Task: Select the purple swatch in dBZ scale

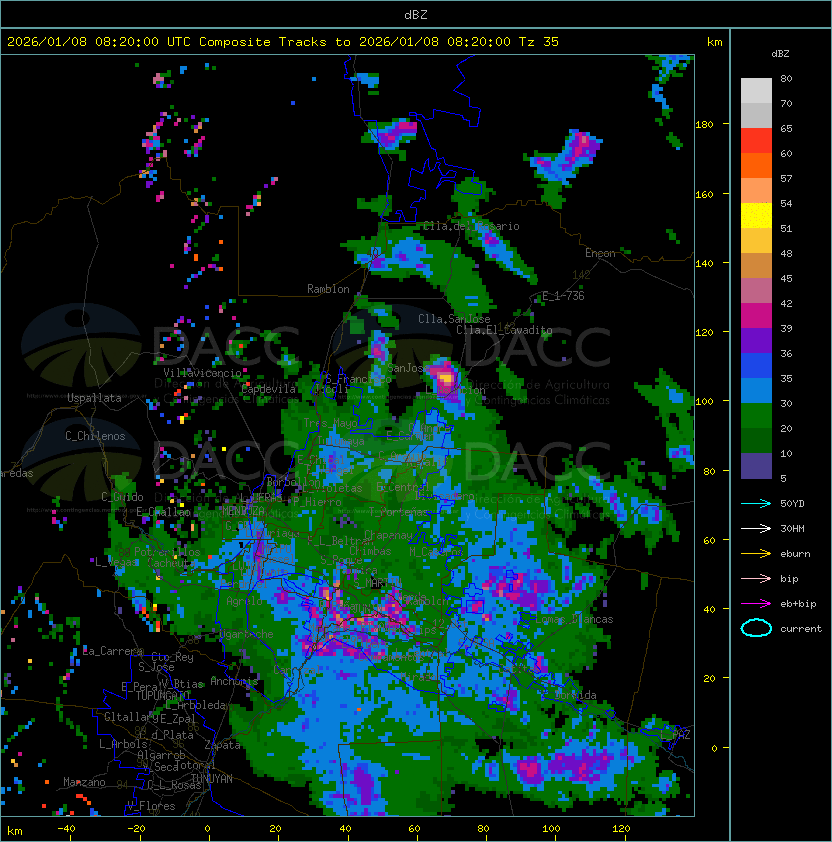Action: [x=756, y=340]
